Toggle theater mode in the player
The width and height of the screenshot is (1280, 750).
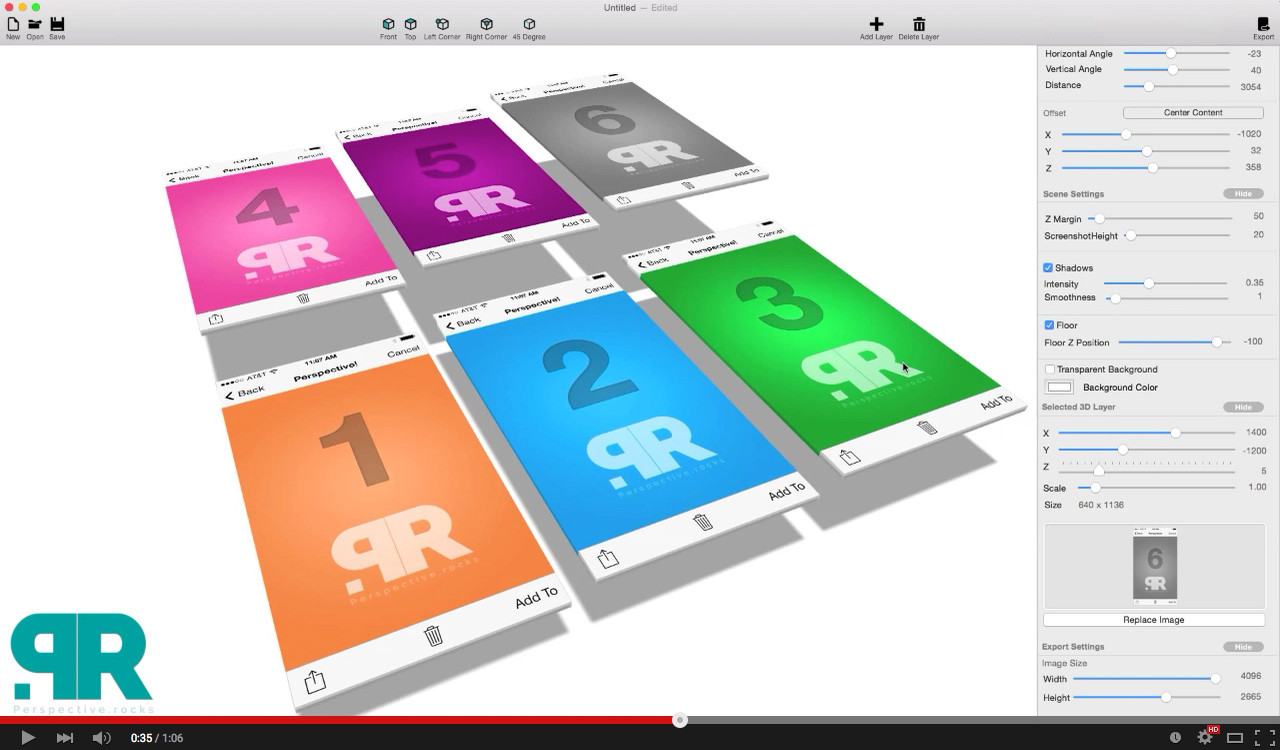coord(1235,738)
